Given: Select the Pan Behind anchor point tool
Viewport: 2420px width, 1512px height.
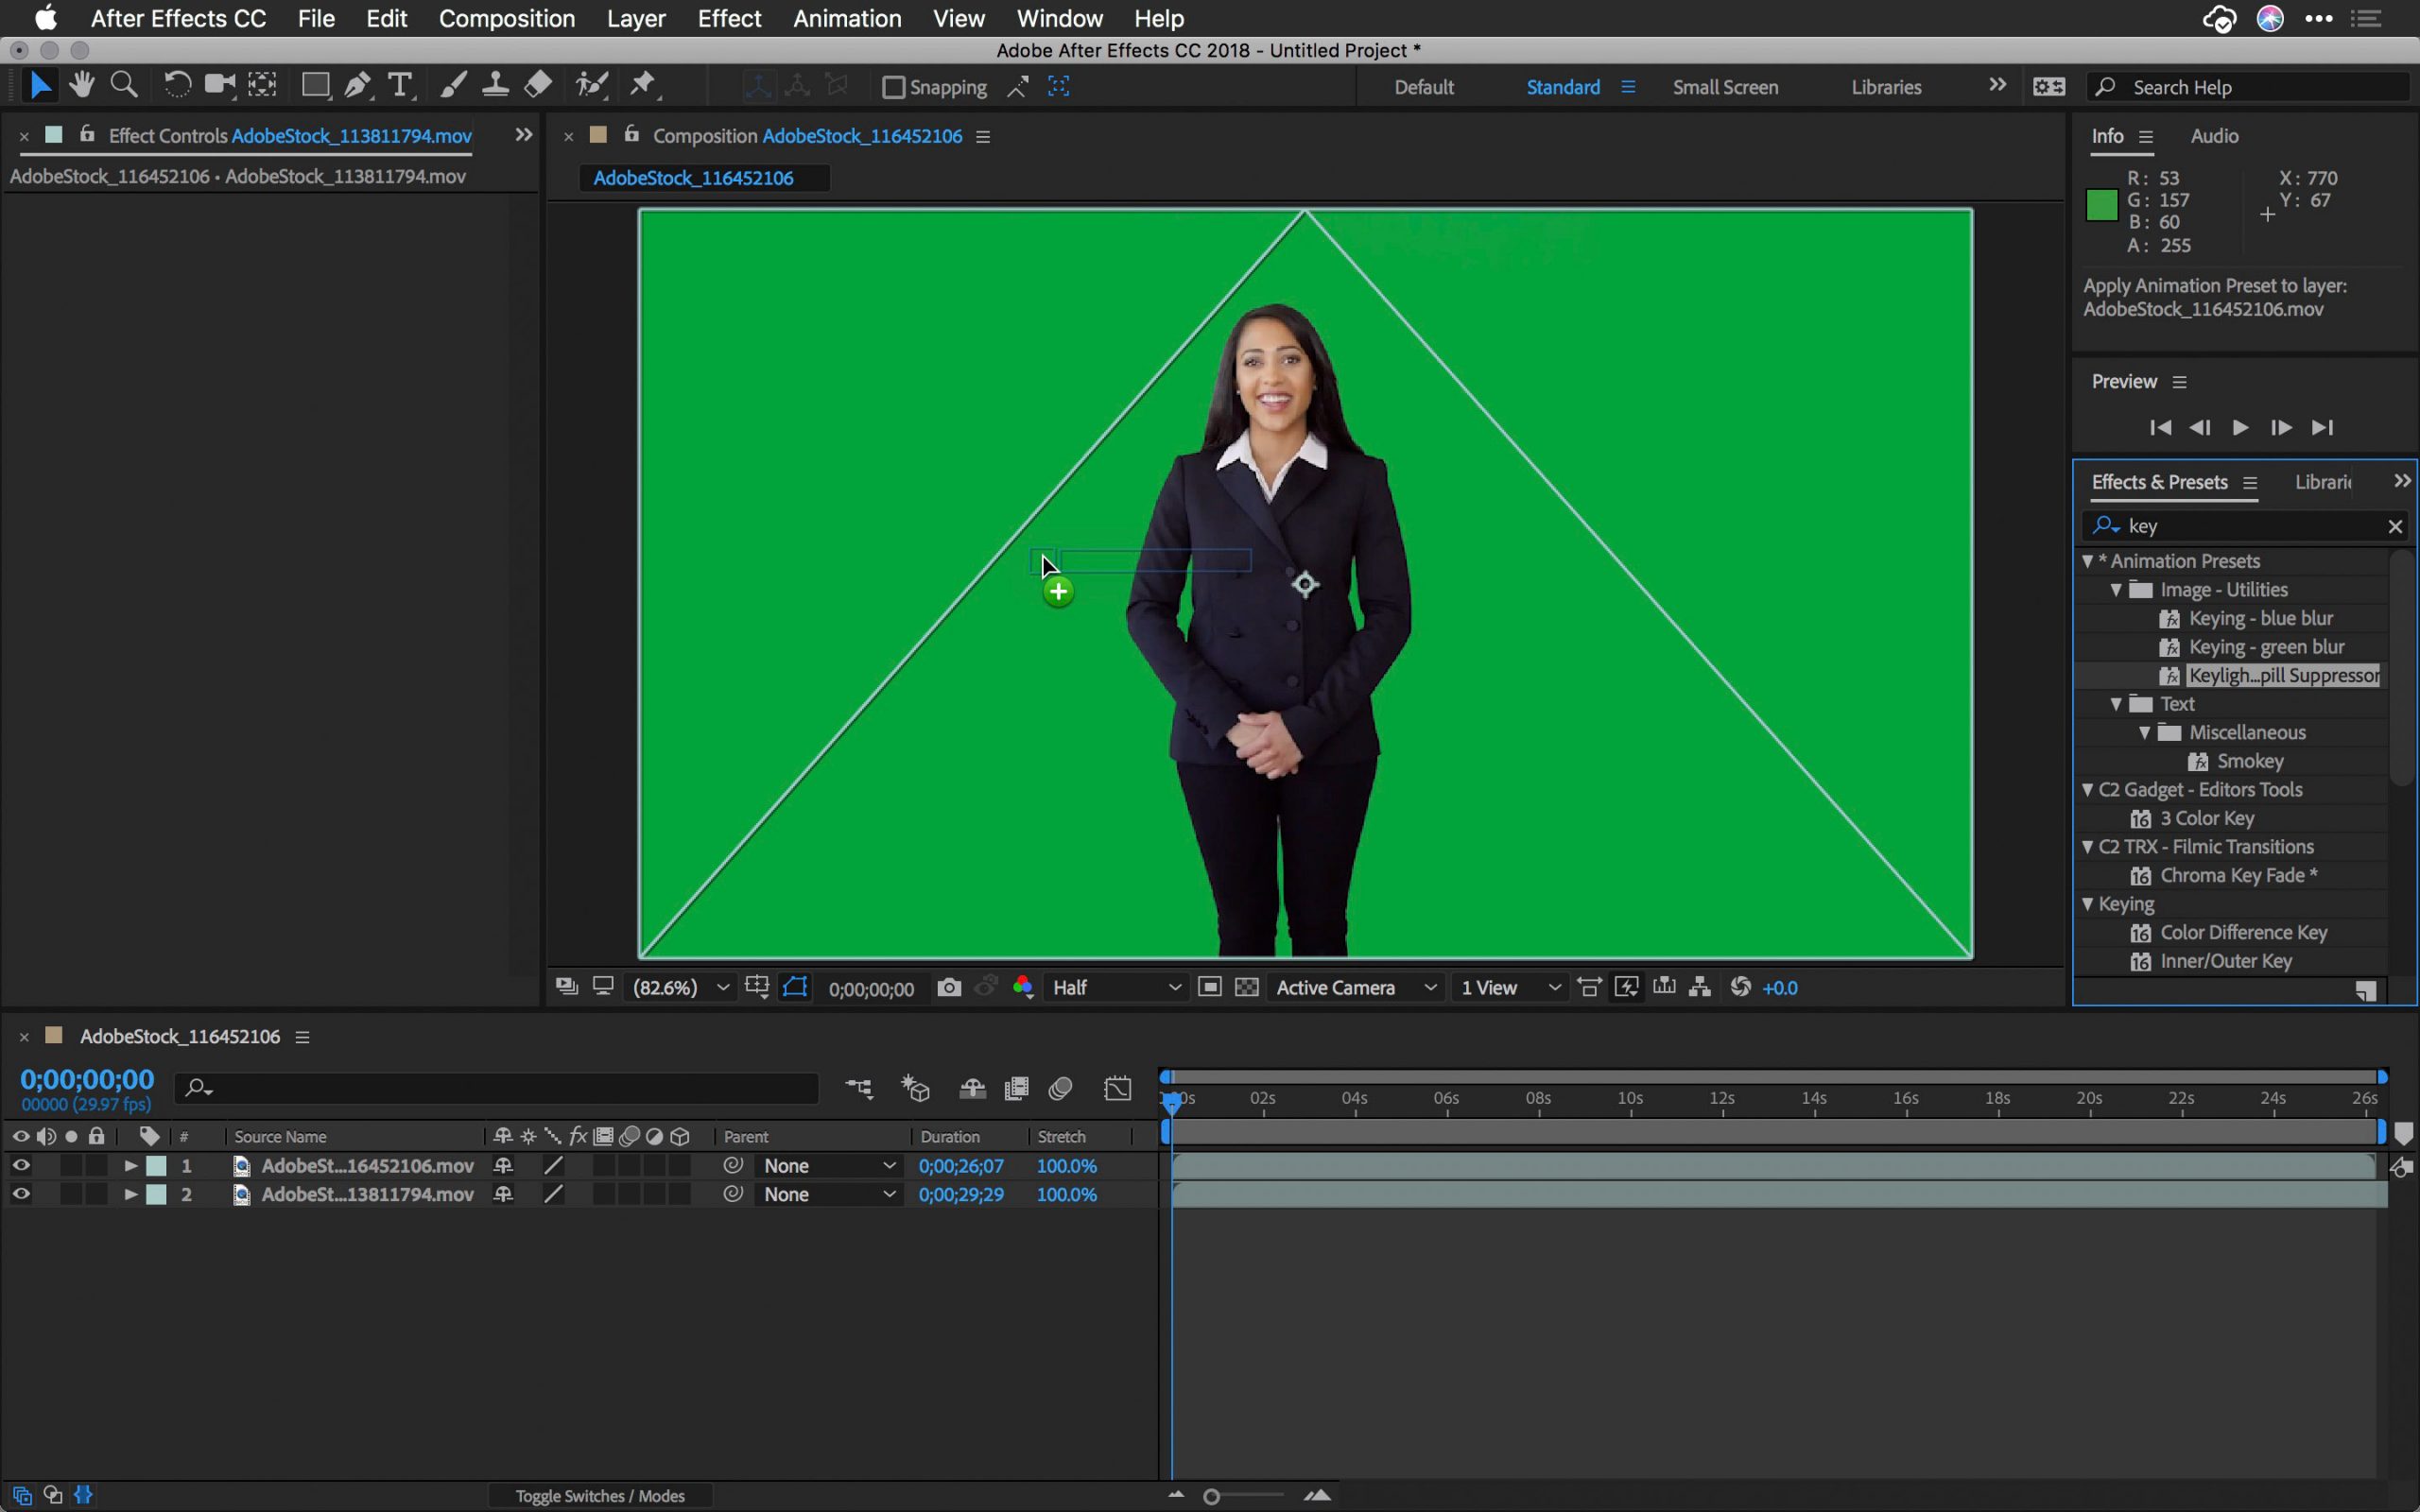Looking at the screenshot, I should [x=262, y=86].
